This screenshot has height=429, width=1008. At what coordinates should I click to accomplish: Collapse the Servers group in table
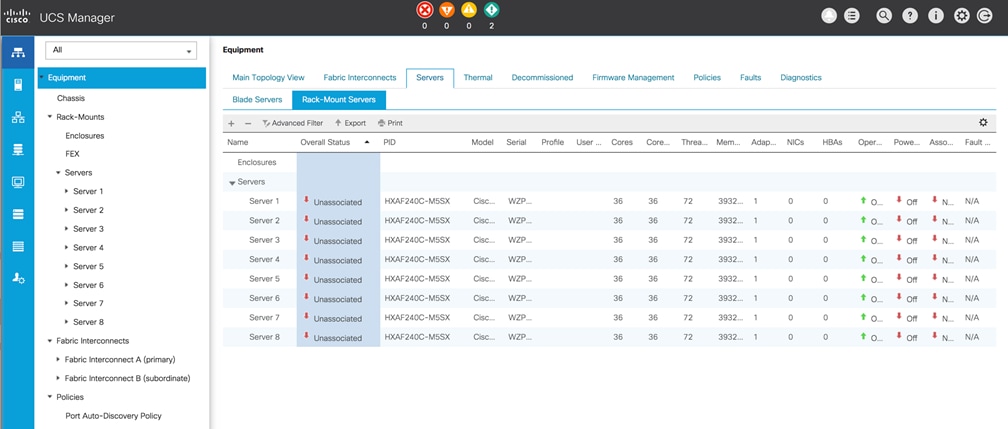[232, 183]
